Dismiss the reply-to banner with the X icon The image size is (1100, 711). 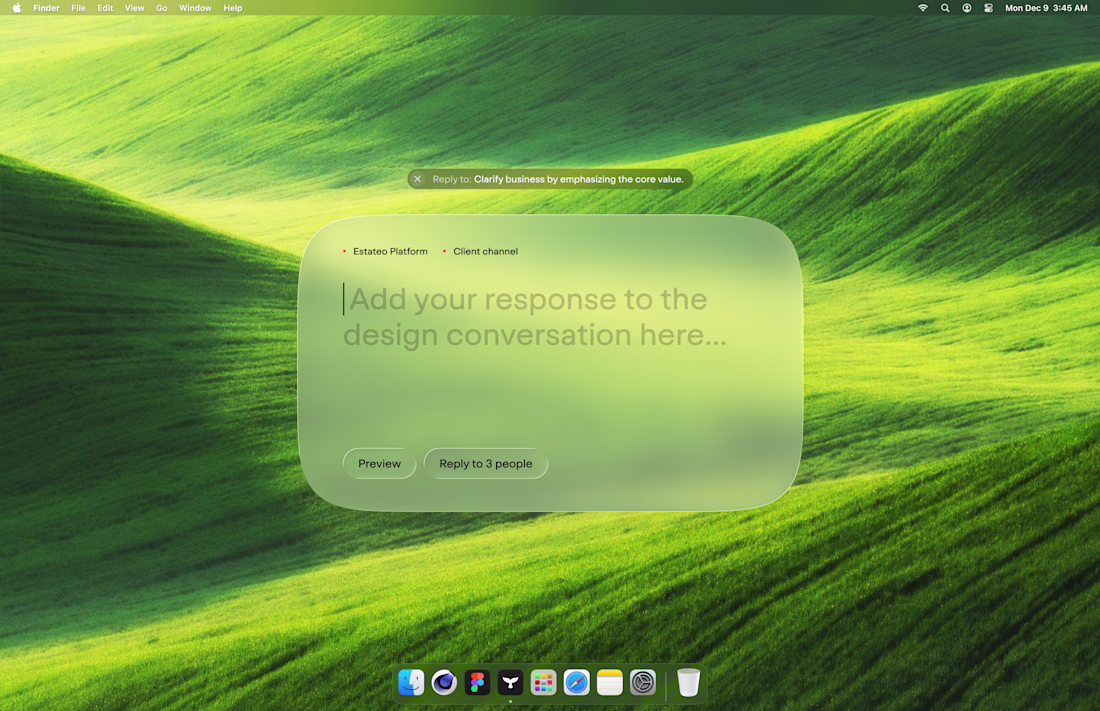[x=417, y=179]
